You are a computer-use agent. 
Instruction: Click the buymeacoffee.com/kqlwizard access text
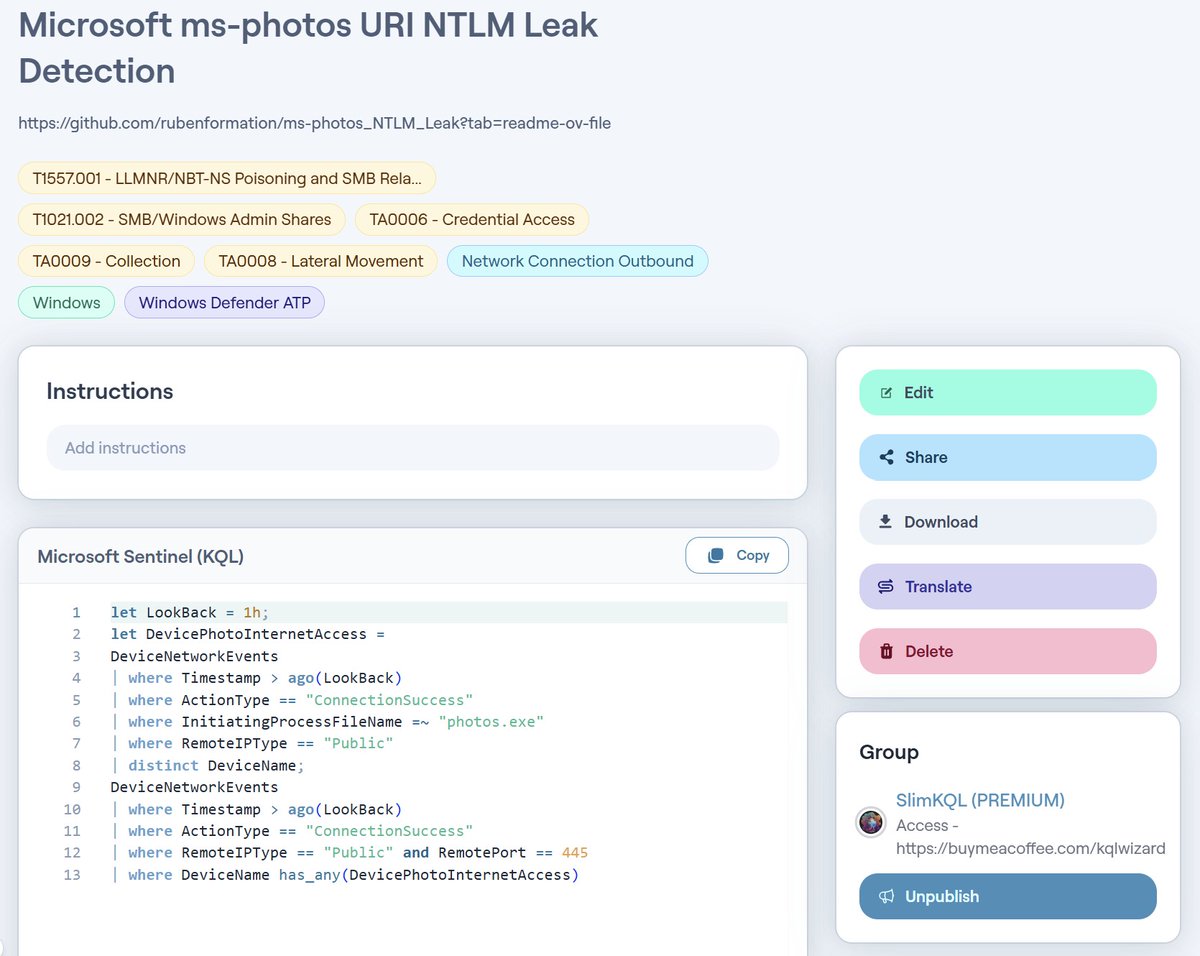[x=1031, y=837]
